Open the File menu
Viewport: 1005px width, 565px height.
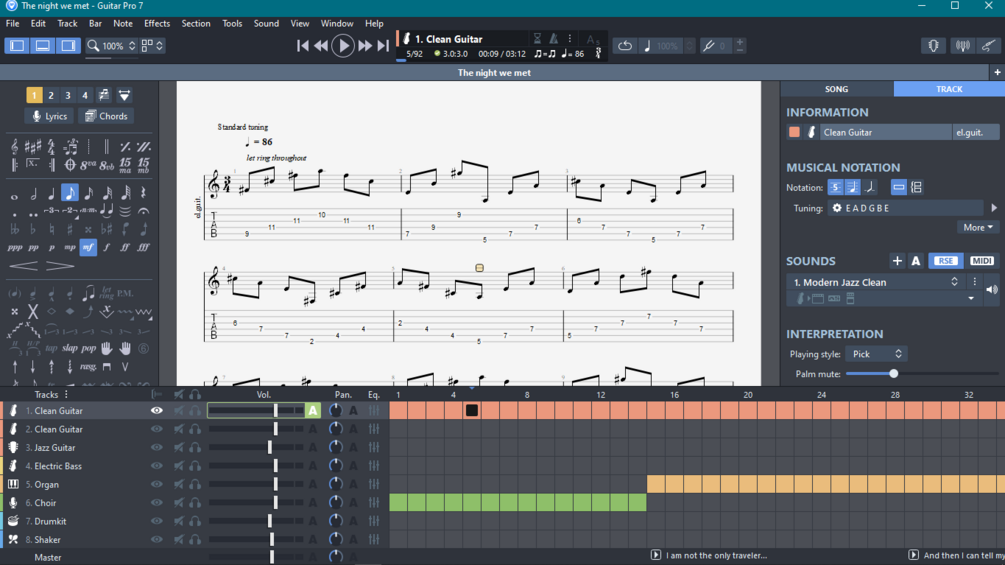pyautogui.click(x=13, y=23)
